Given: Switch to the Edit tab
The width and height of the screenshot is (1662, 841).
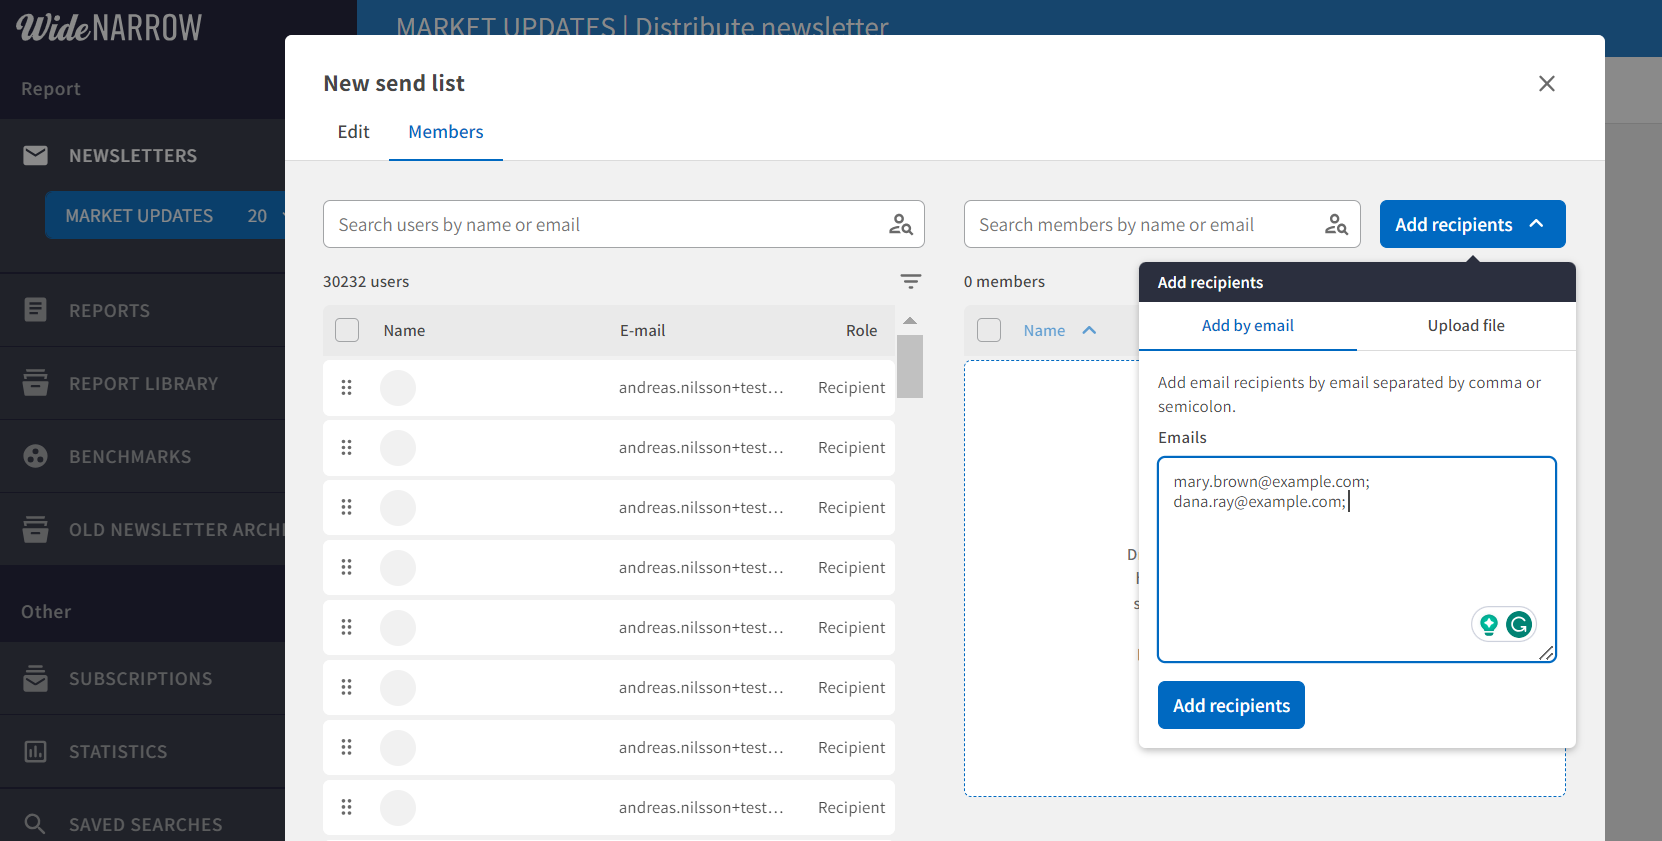Looking at the screenshot, I should pos(353,132).
